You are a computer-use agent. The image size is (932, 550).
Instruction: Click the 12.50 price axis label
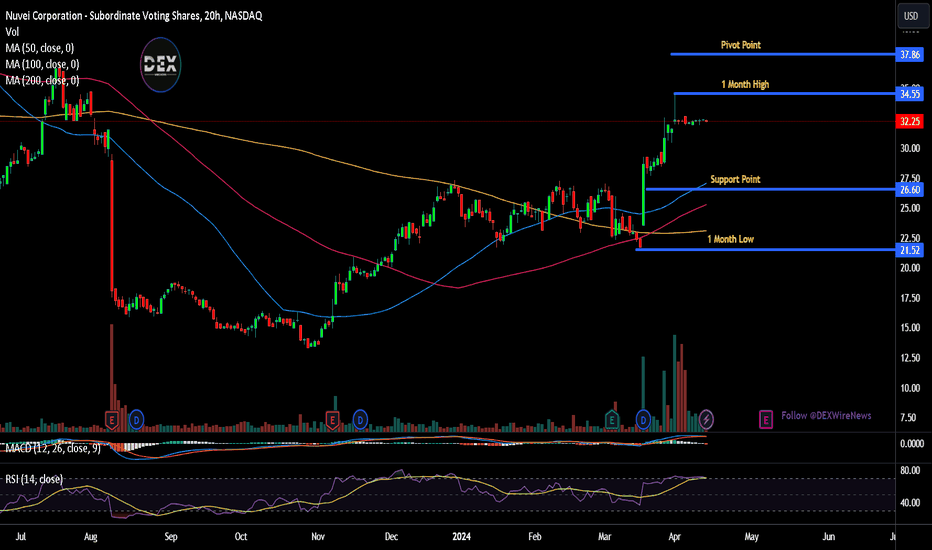[910, 358]
